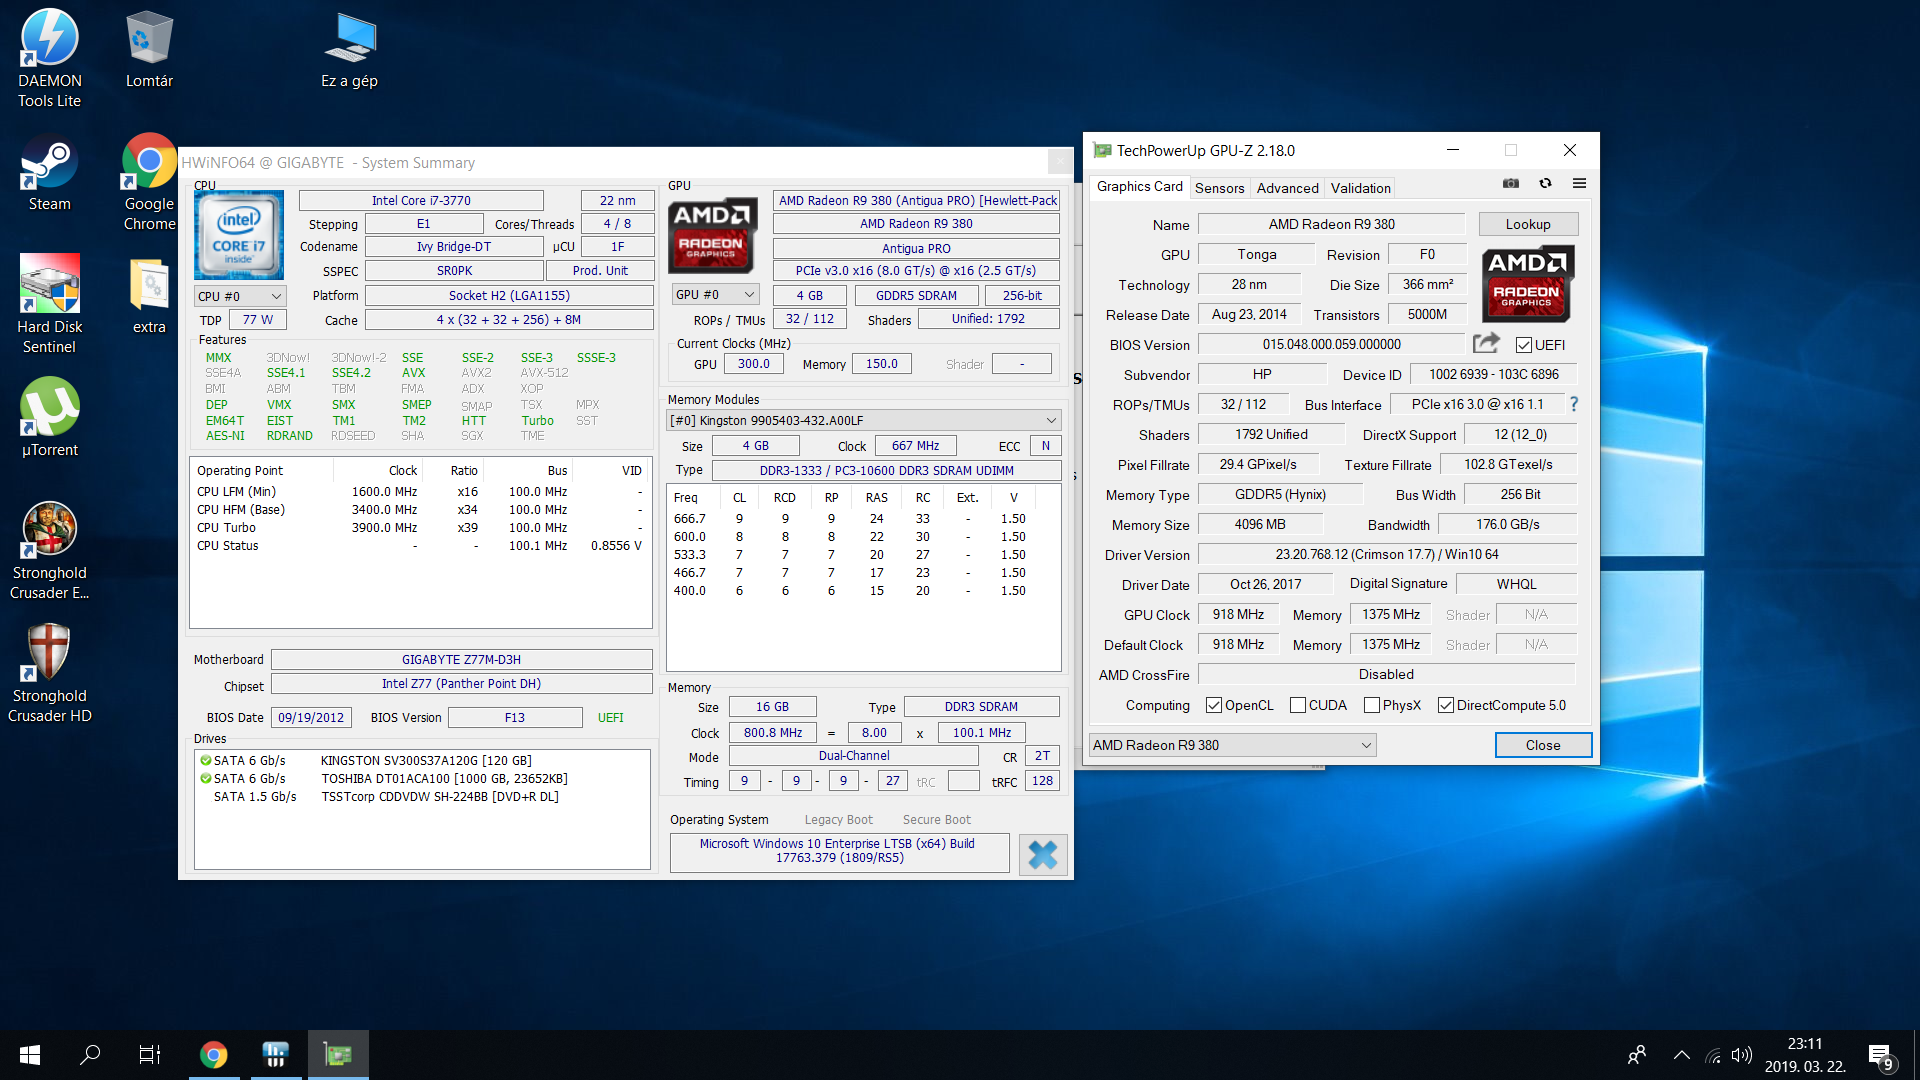This screenshot has height=1080, width=1920.
Task: Launch Google Chrome desktop shortcut
Action: coord(149,182)
